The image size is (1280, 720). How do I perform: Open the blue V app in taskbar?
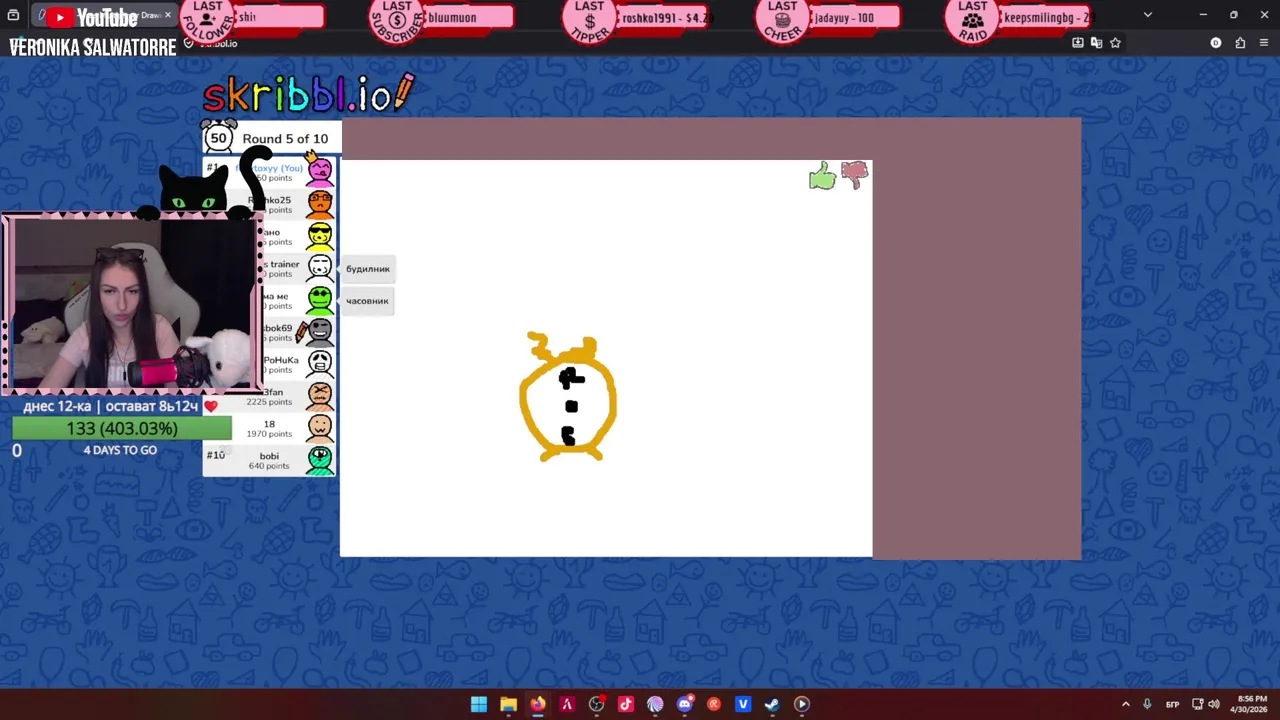(743, 704)
